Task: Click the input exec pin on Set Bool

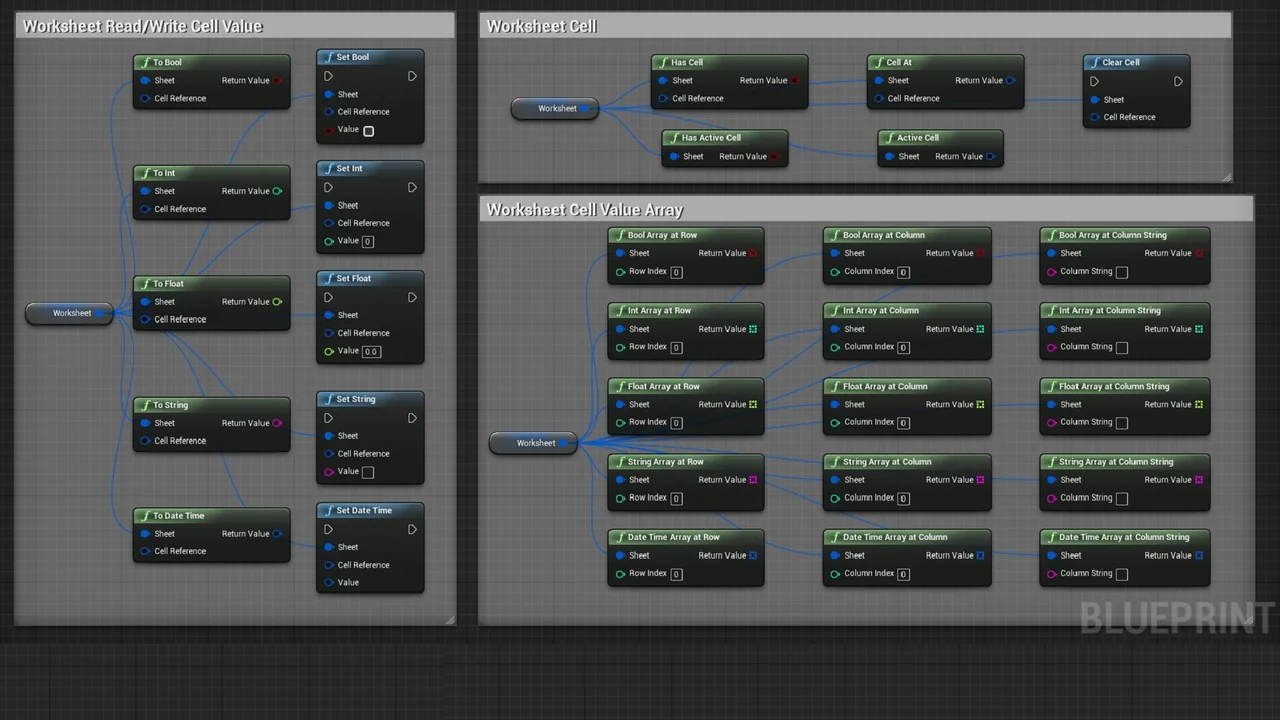Action: (x=328, y=76)
